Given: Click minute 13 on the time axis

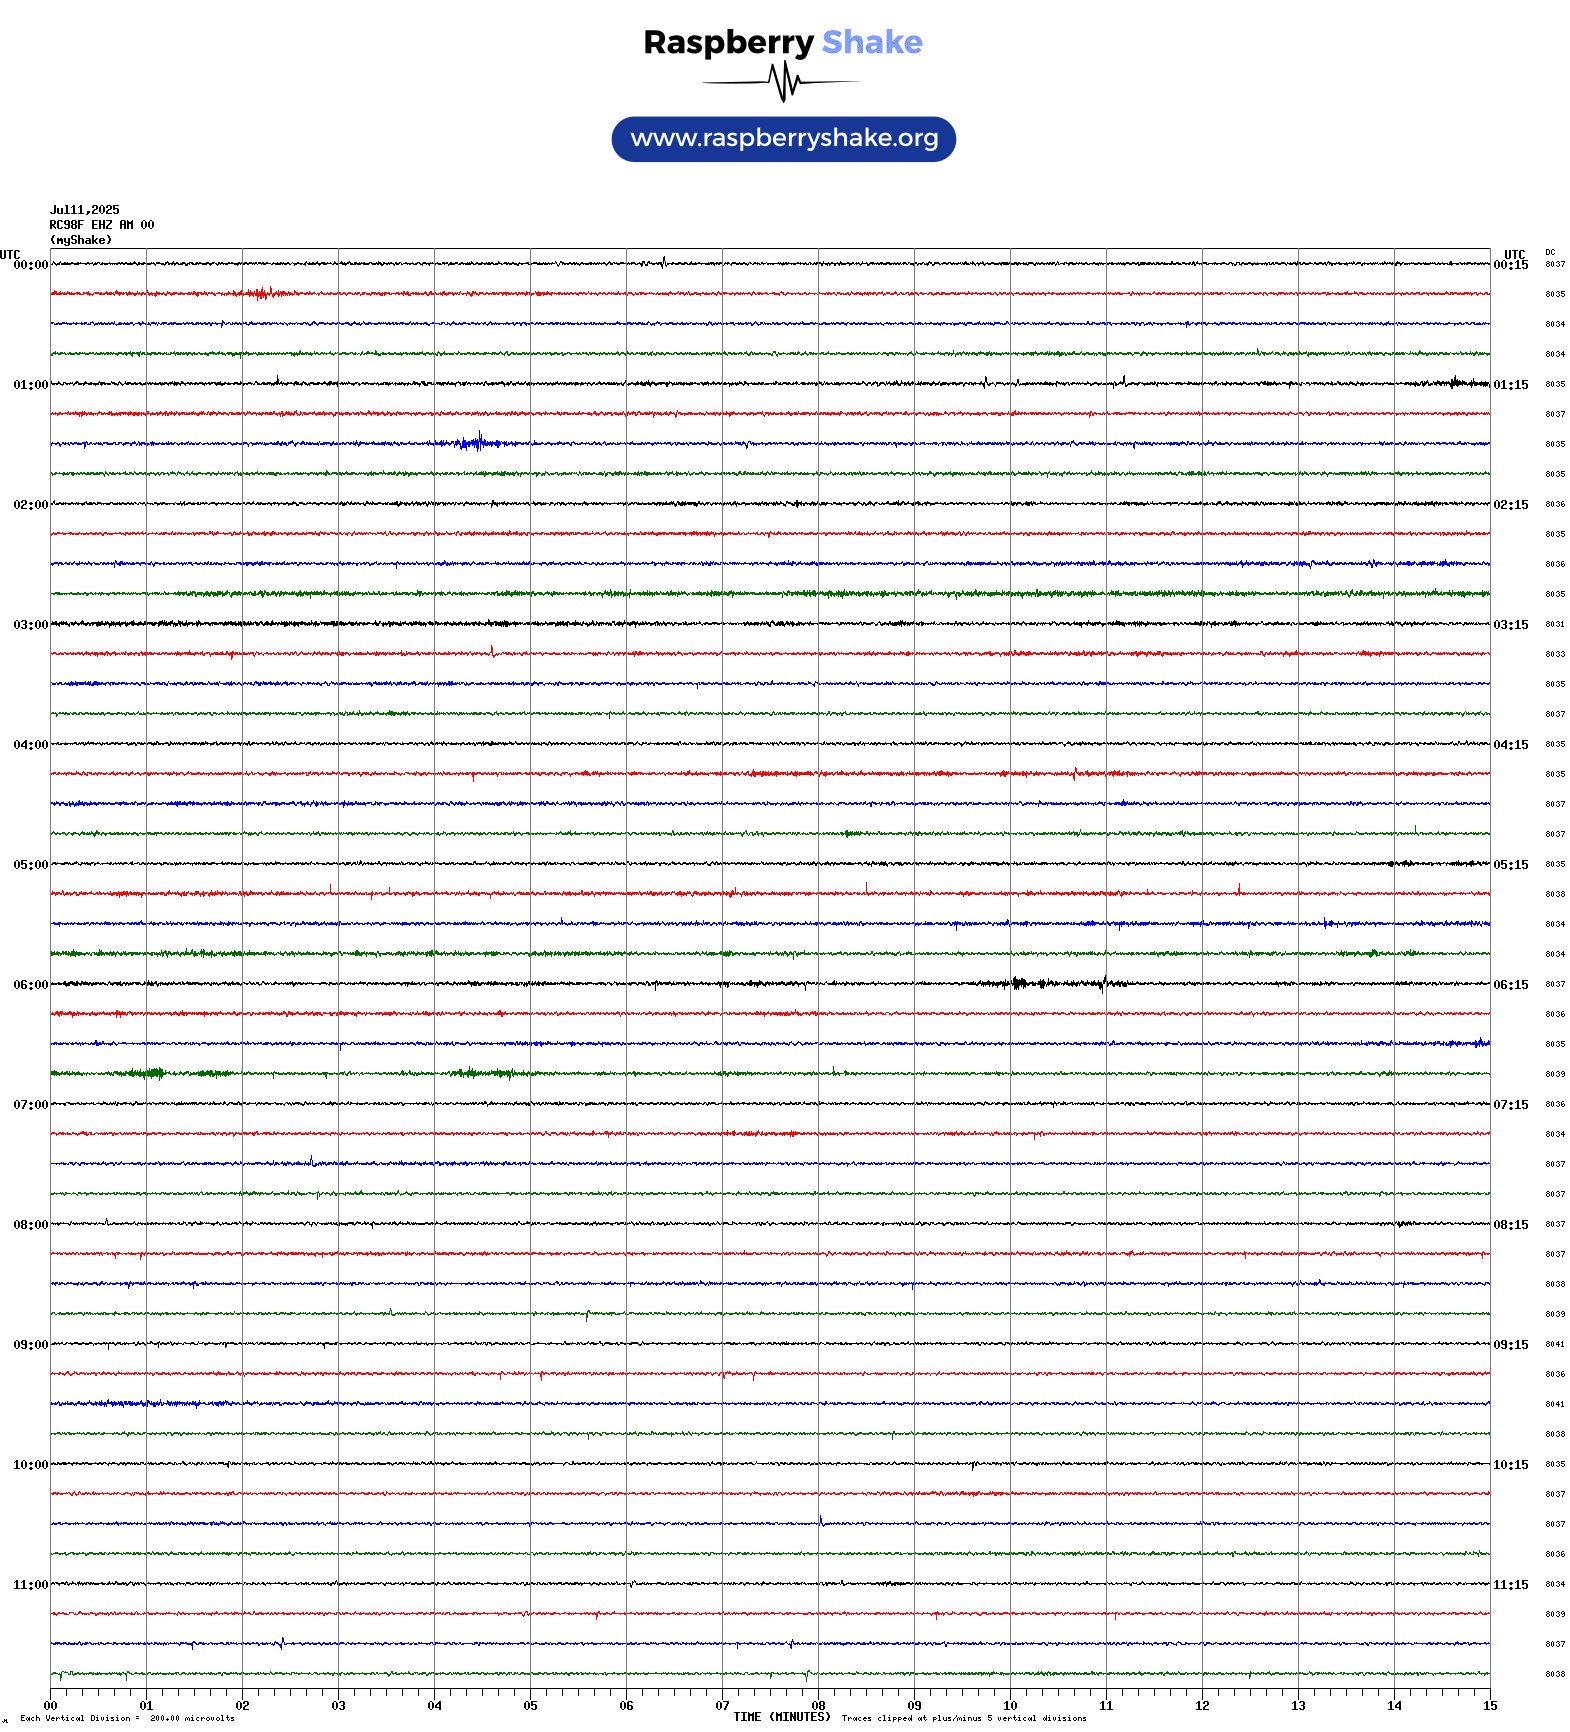Looking at the screenshot, I should coord(1298,1706).
